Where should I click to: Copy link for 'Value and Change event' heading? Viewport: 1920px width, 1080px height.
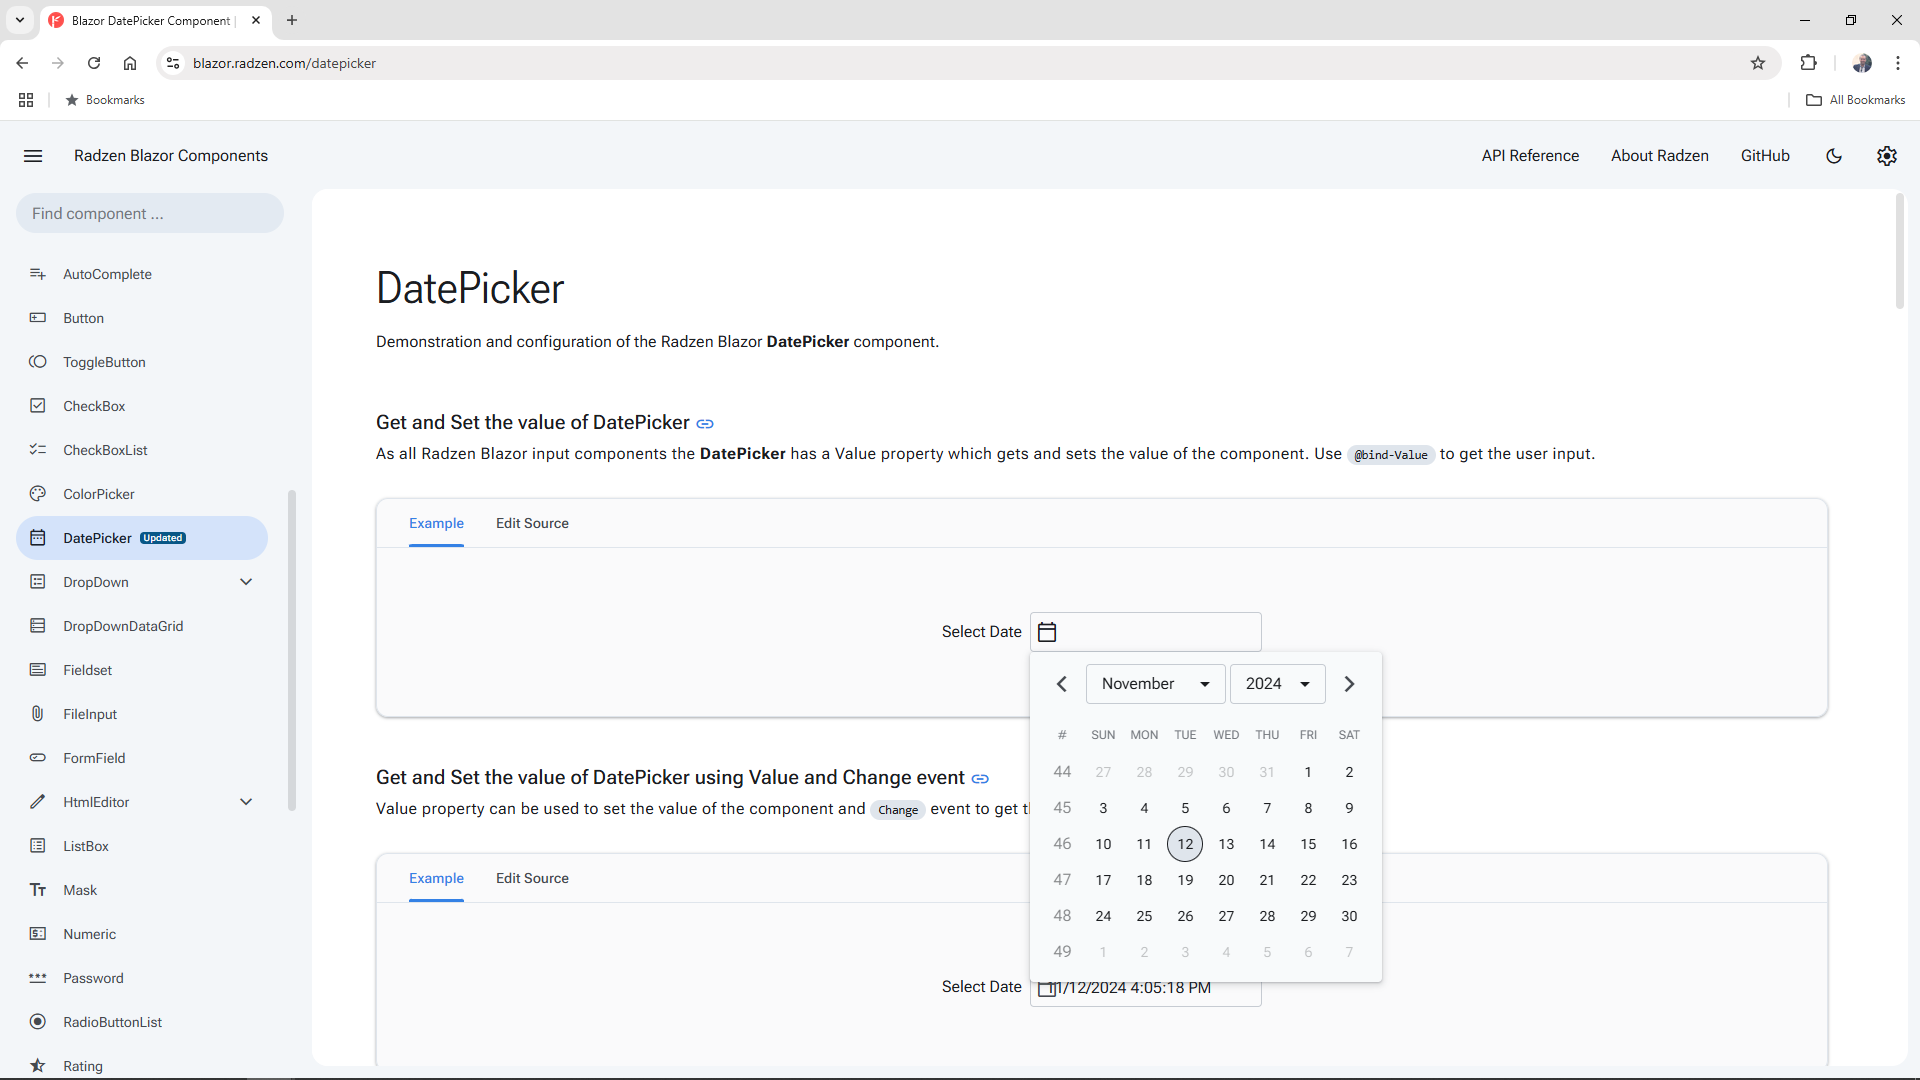[980, 779]
